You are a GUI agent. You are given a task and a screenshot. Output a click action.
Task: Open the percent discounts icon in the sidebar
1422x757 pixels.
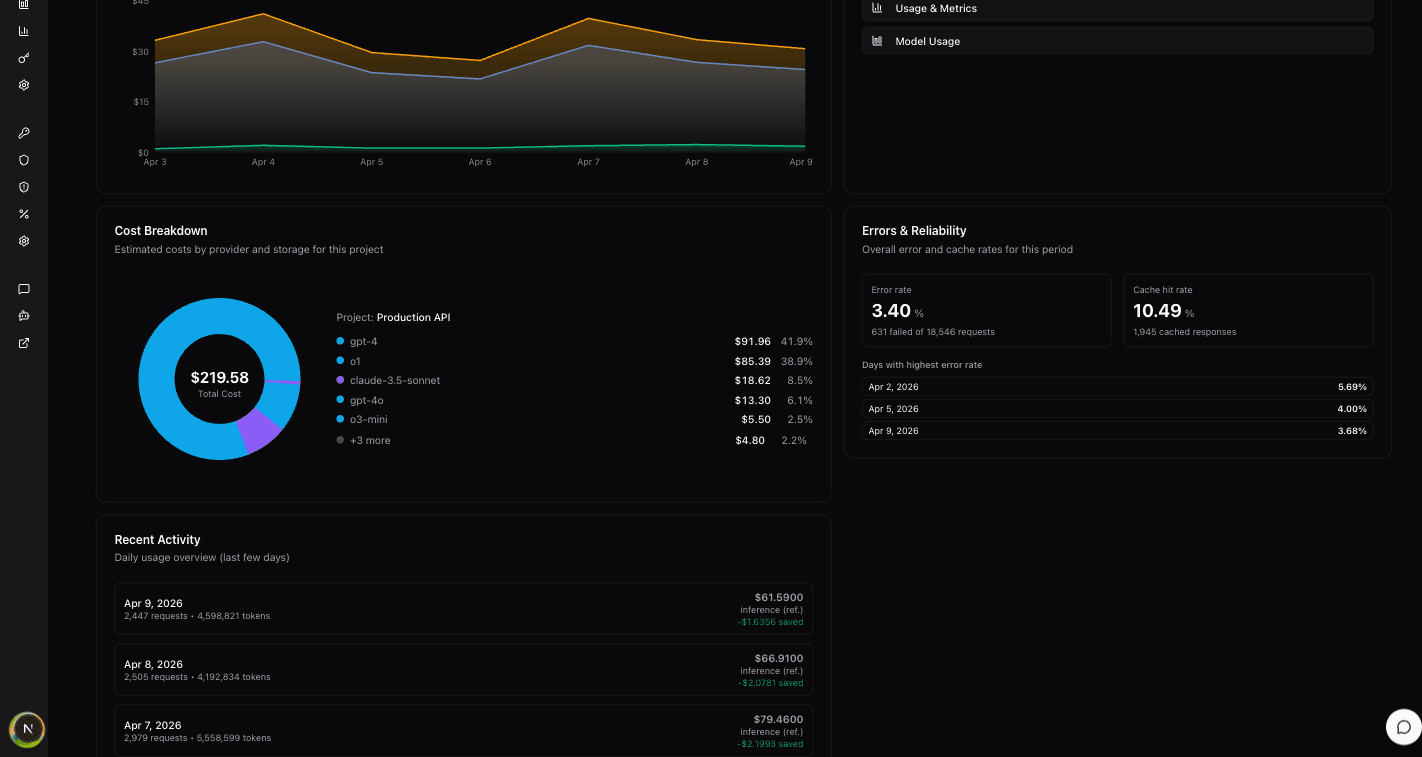(24, 214)
